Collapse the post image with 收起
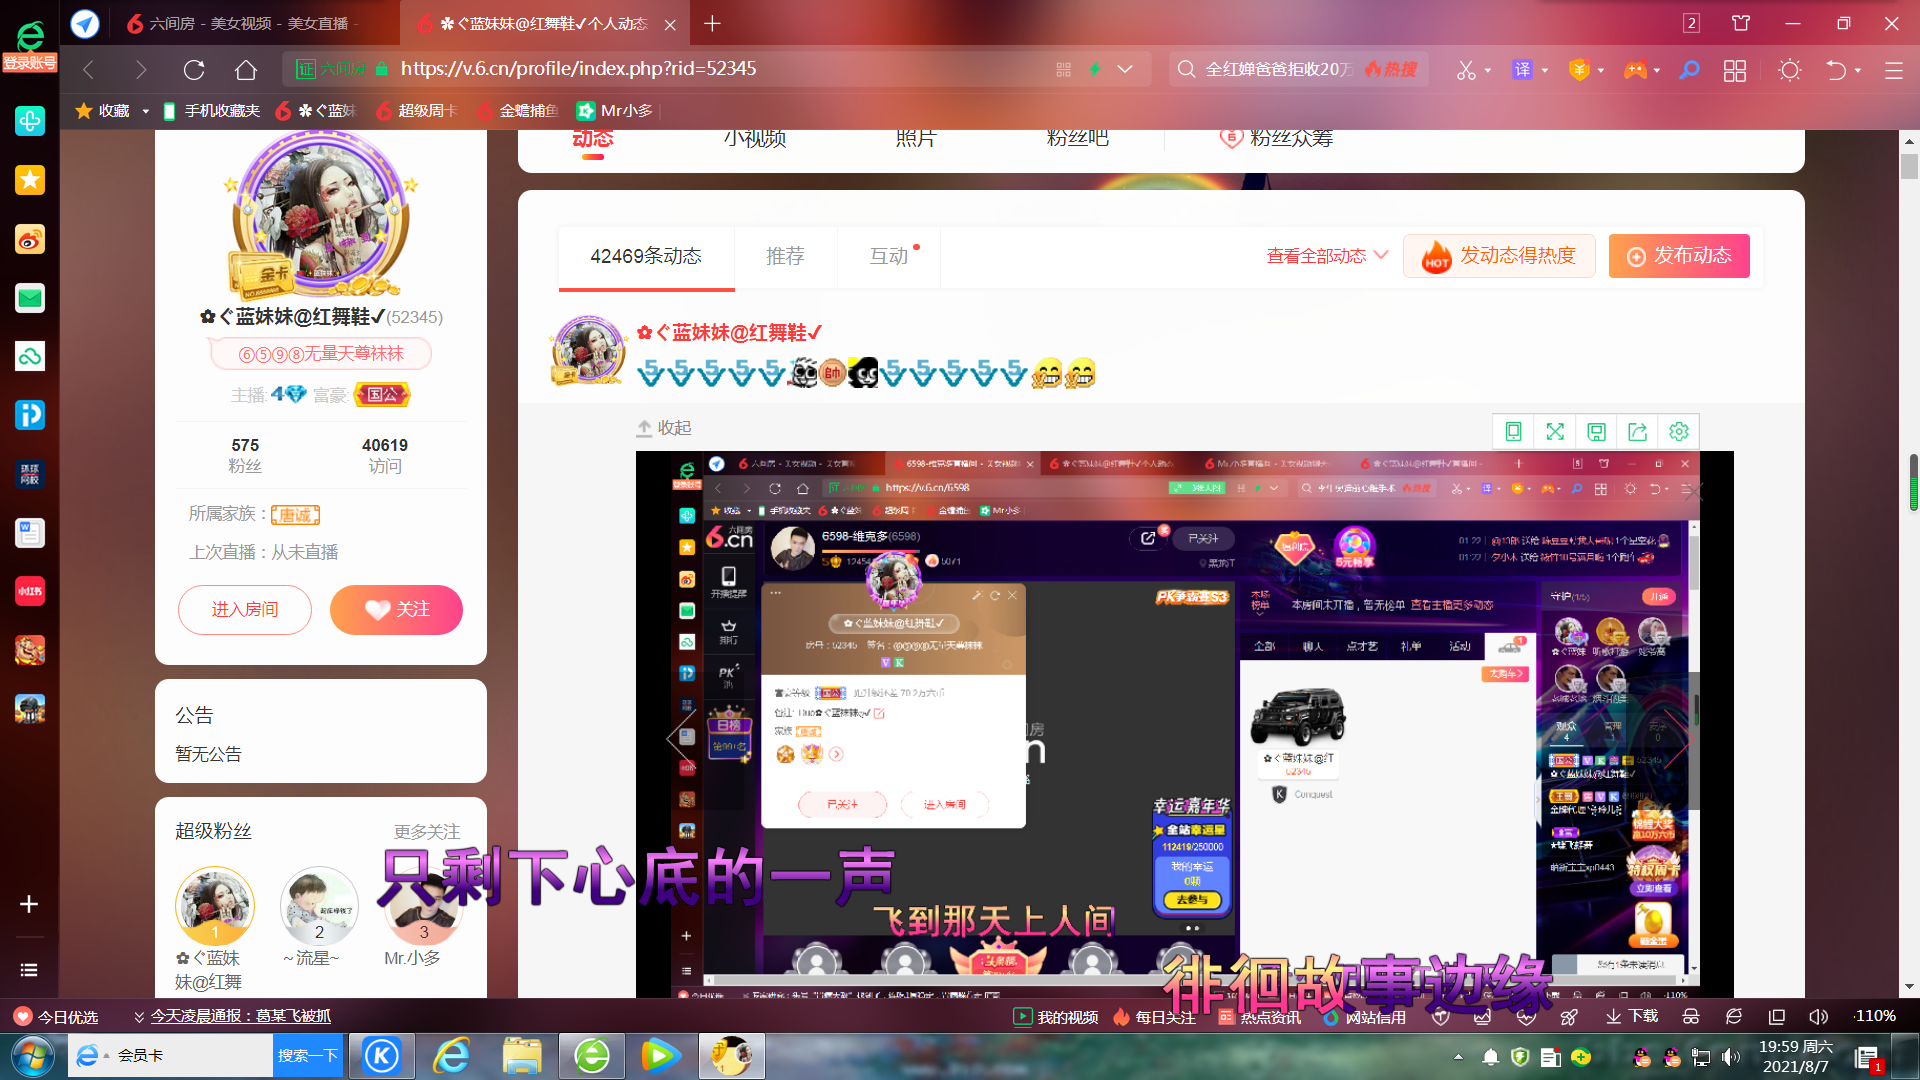Screen dimensions: 1920x1080 click(x=664, y=428)
